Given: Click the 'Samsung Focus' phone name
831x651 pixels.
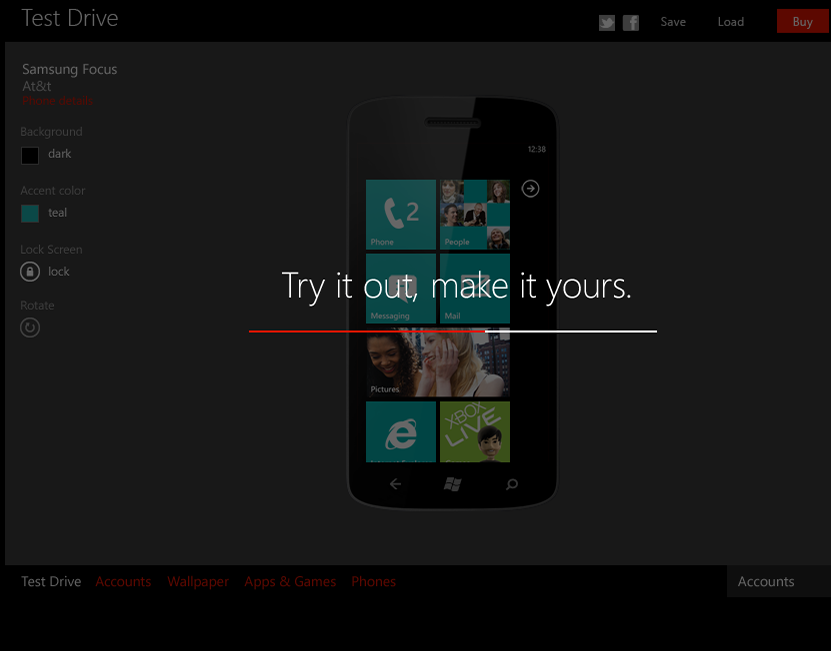Looking at the screenshot, I should coord(69,69).
